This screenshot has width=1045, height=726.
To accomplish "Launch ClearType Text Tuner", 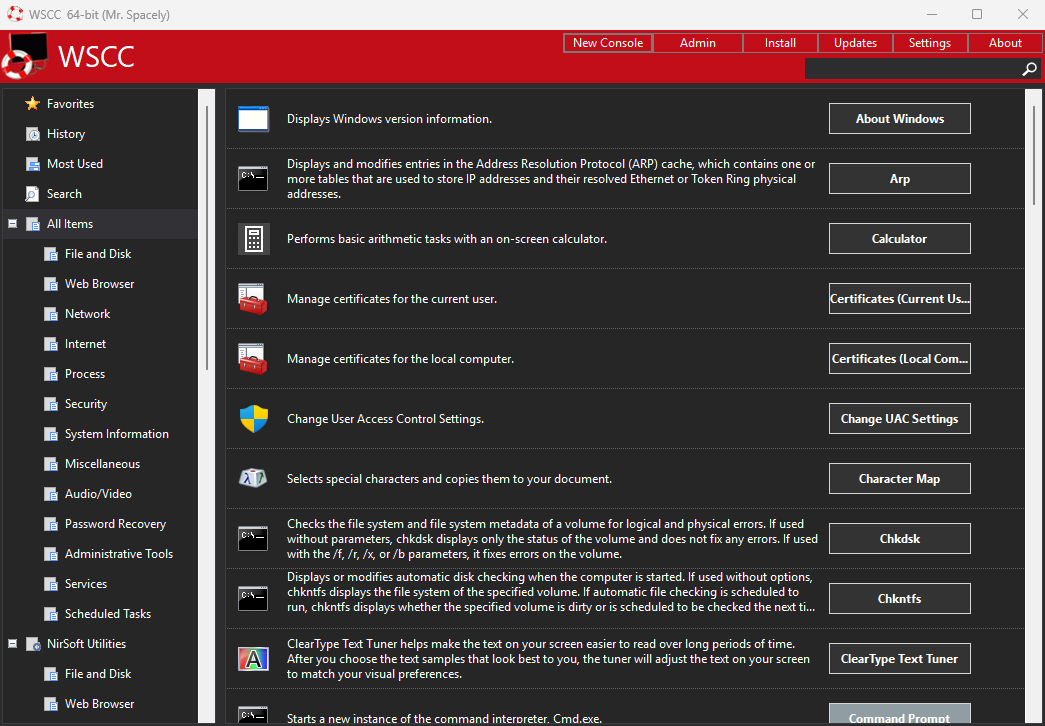I will [900, 659].
